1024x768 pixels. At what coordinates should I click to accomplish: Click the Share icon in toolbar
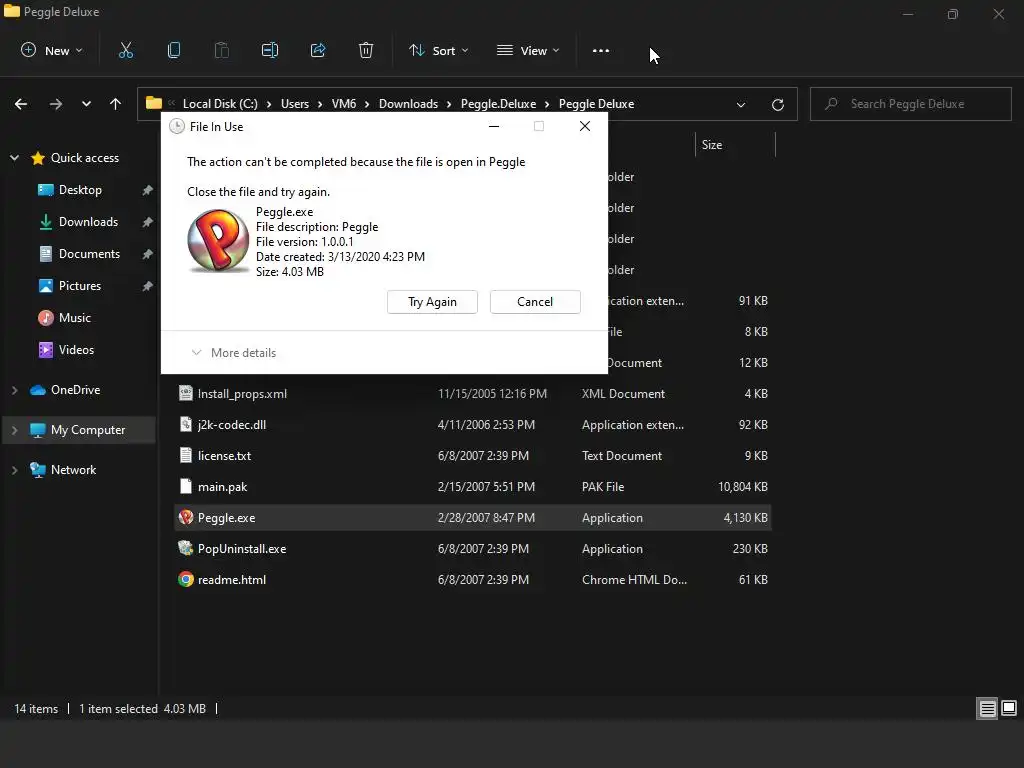point(318,50)
